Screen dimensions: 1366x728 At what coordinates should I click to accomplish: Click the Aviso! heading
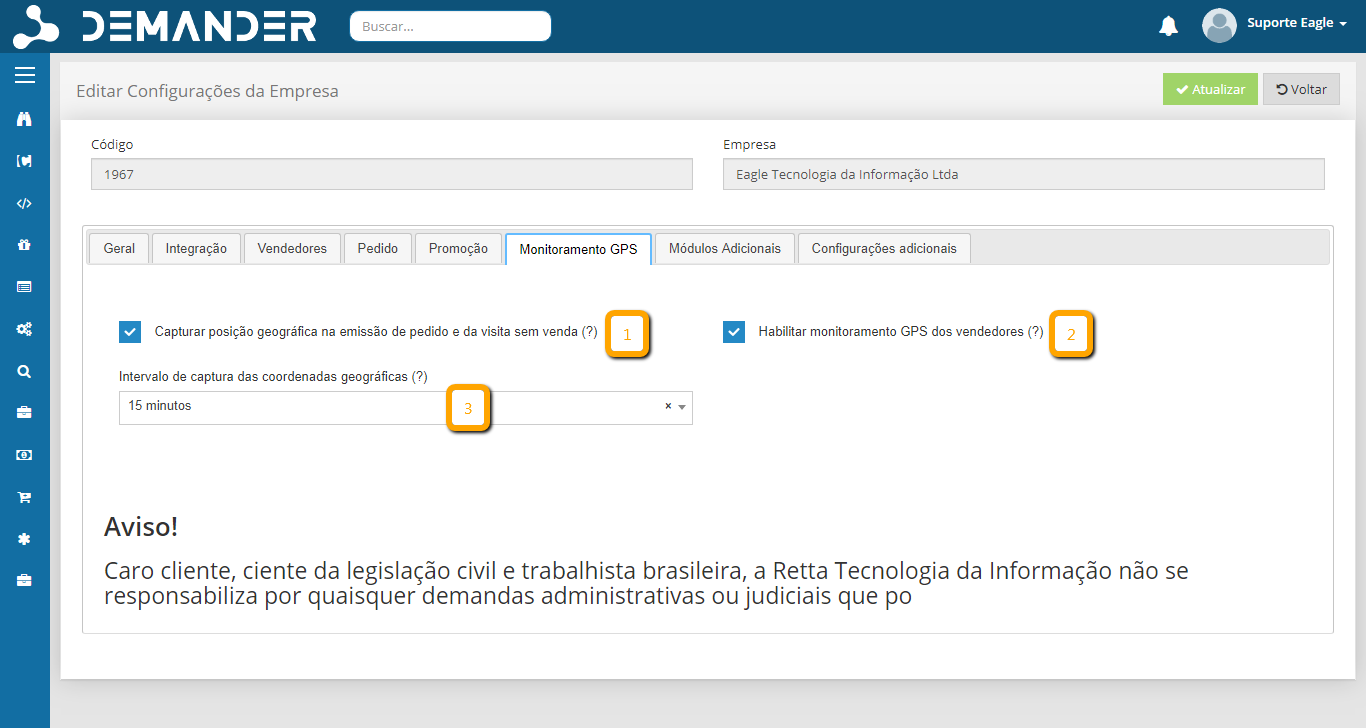click(141, 527)
